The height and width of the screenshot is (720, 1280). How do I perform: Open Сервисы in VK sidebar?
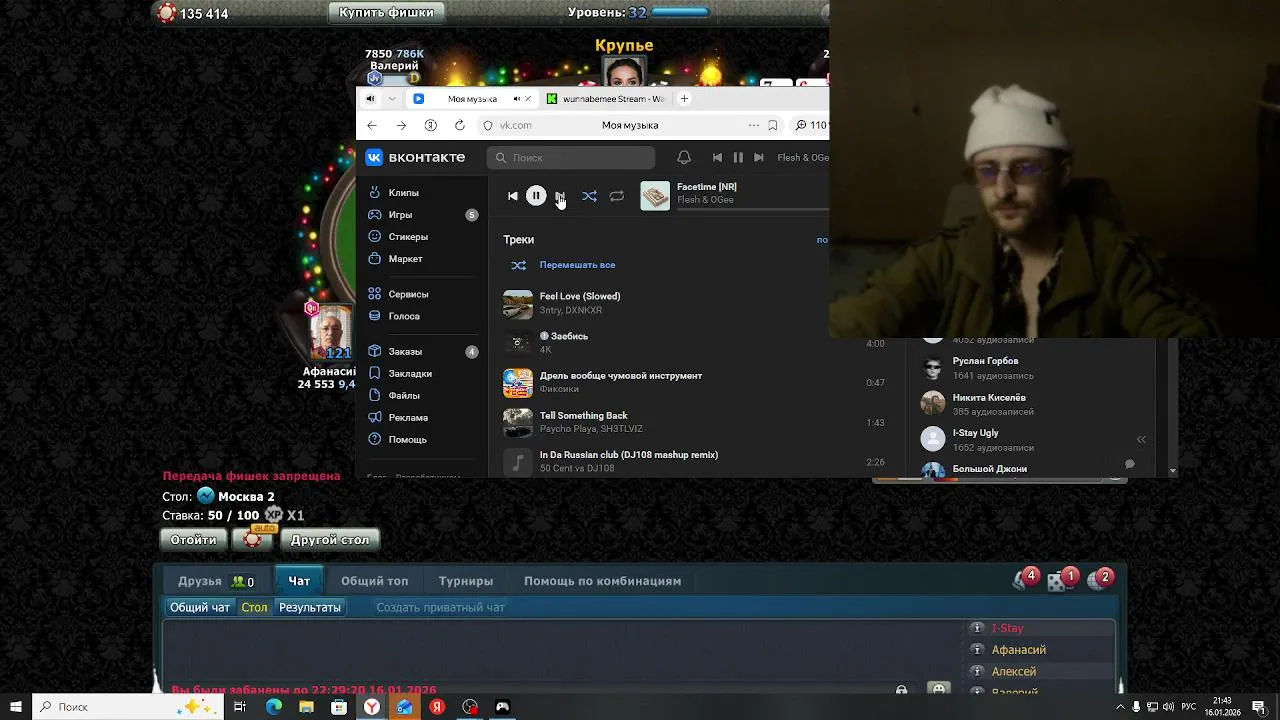pyautogui.click(x=408, y=294)
